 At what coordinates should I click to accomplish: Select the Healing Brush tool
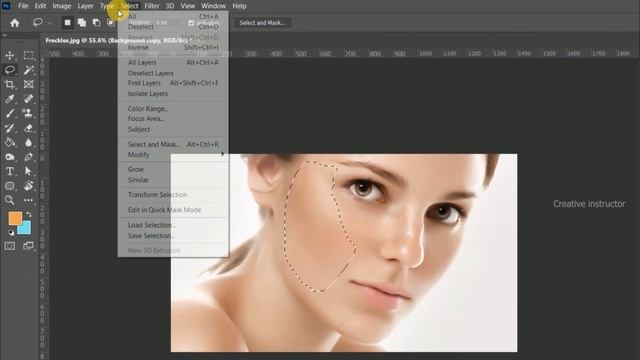[28, 99]
